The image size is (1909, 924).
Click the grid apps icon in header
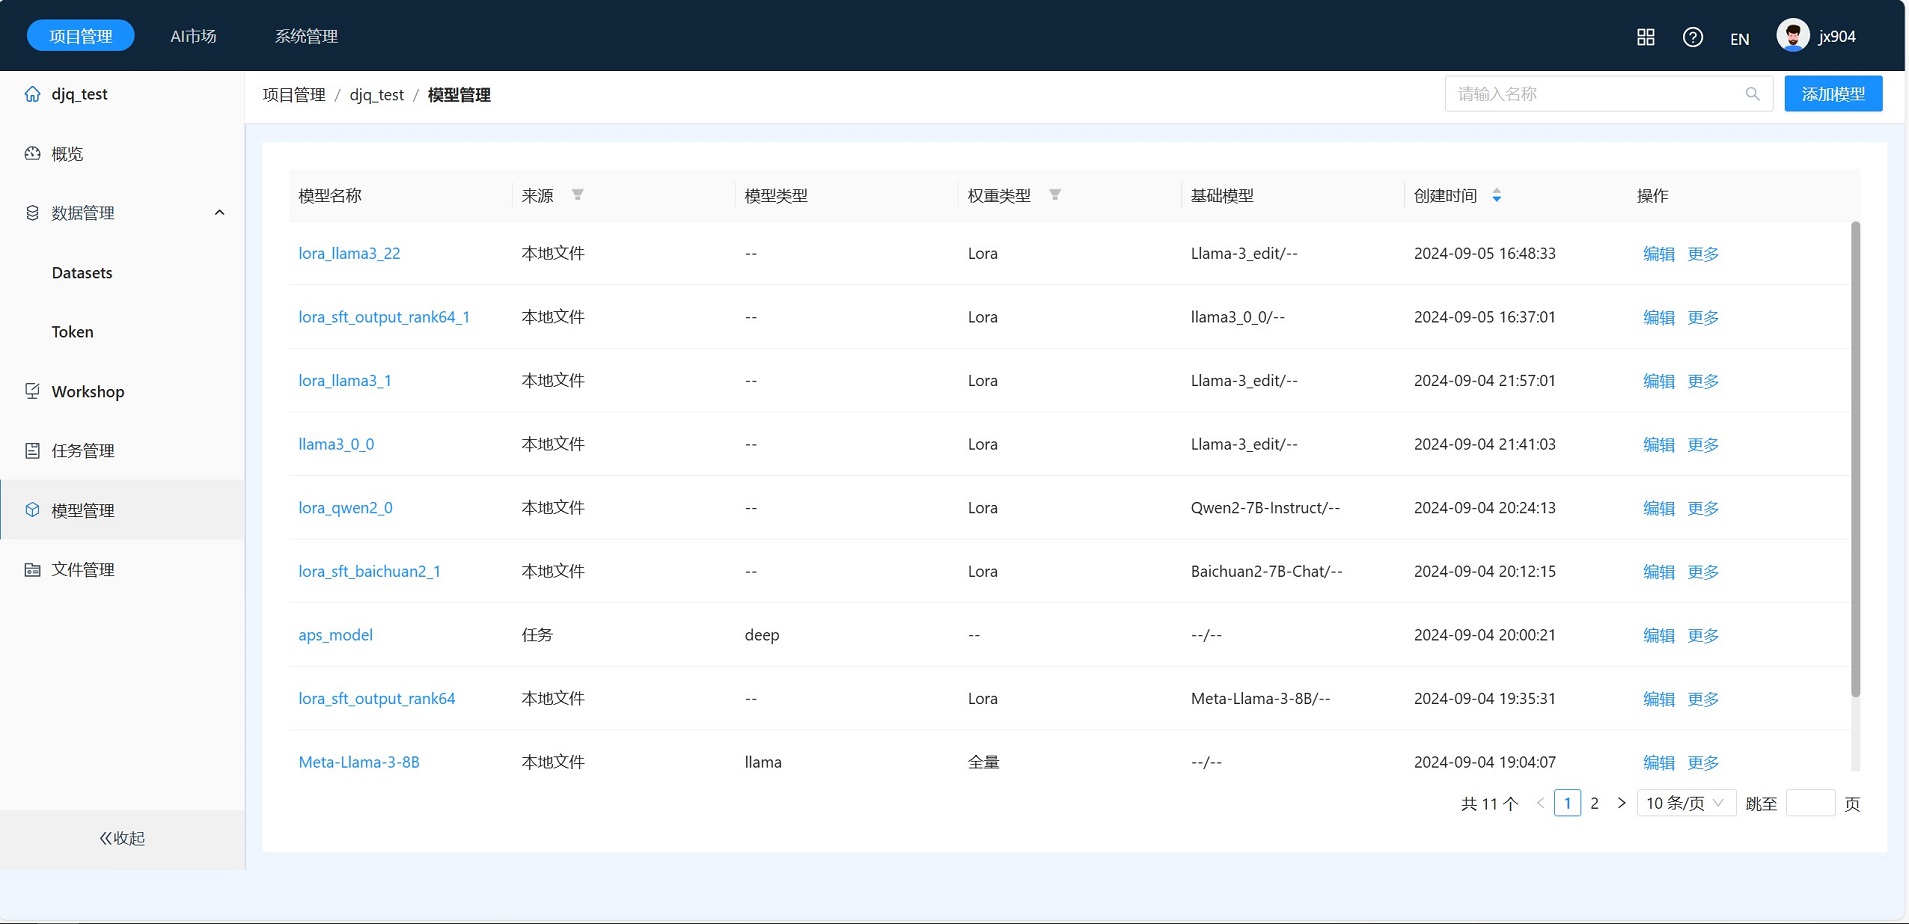point(1645,37)
